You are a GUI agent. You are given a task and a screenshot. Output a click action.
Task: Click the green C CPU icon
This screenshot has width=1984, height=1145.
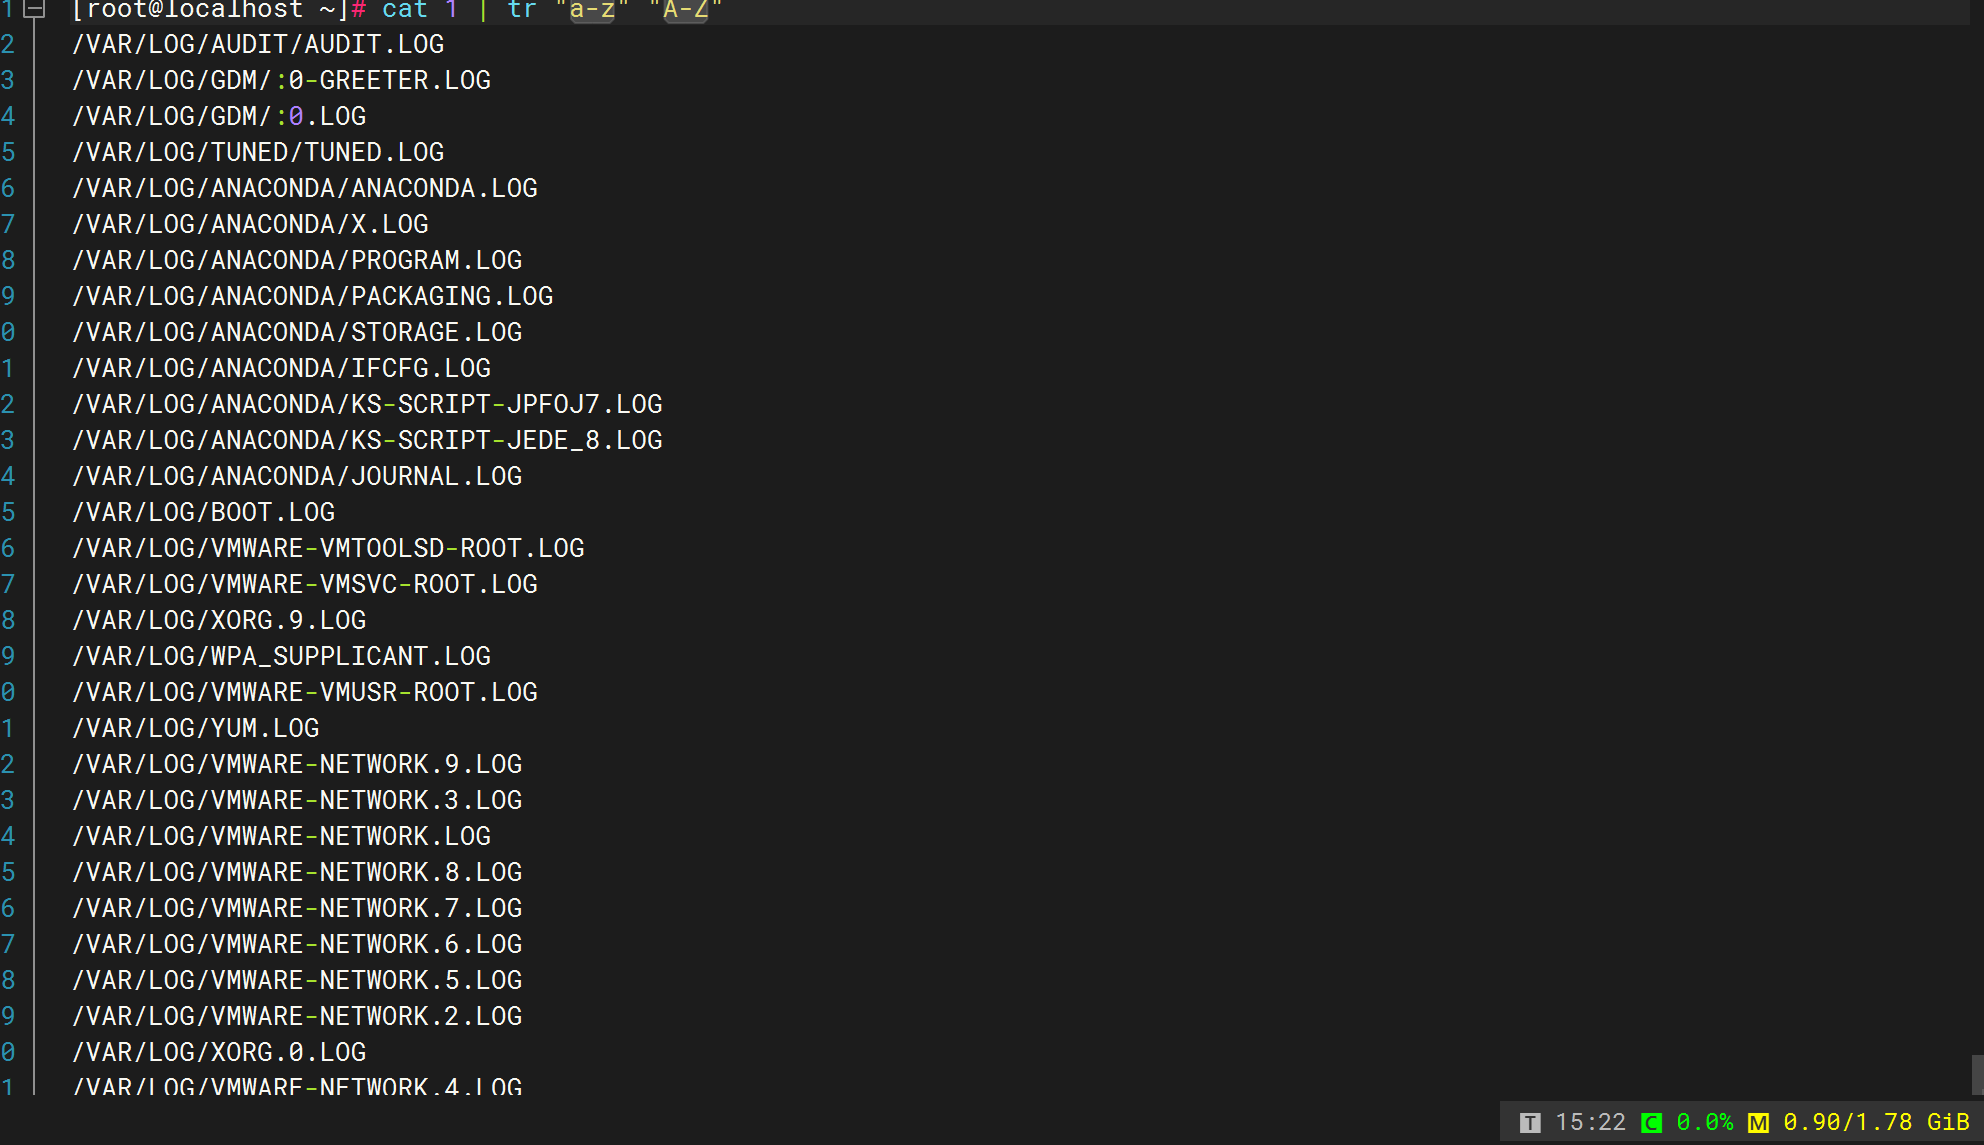point(1652,1123)
